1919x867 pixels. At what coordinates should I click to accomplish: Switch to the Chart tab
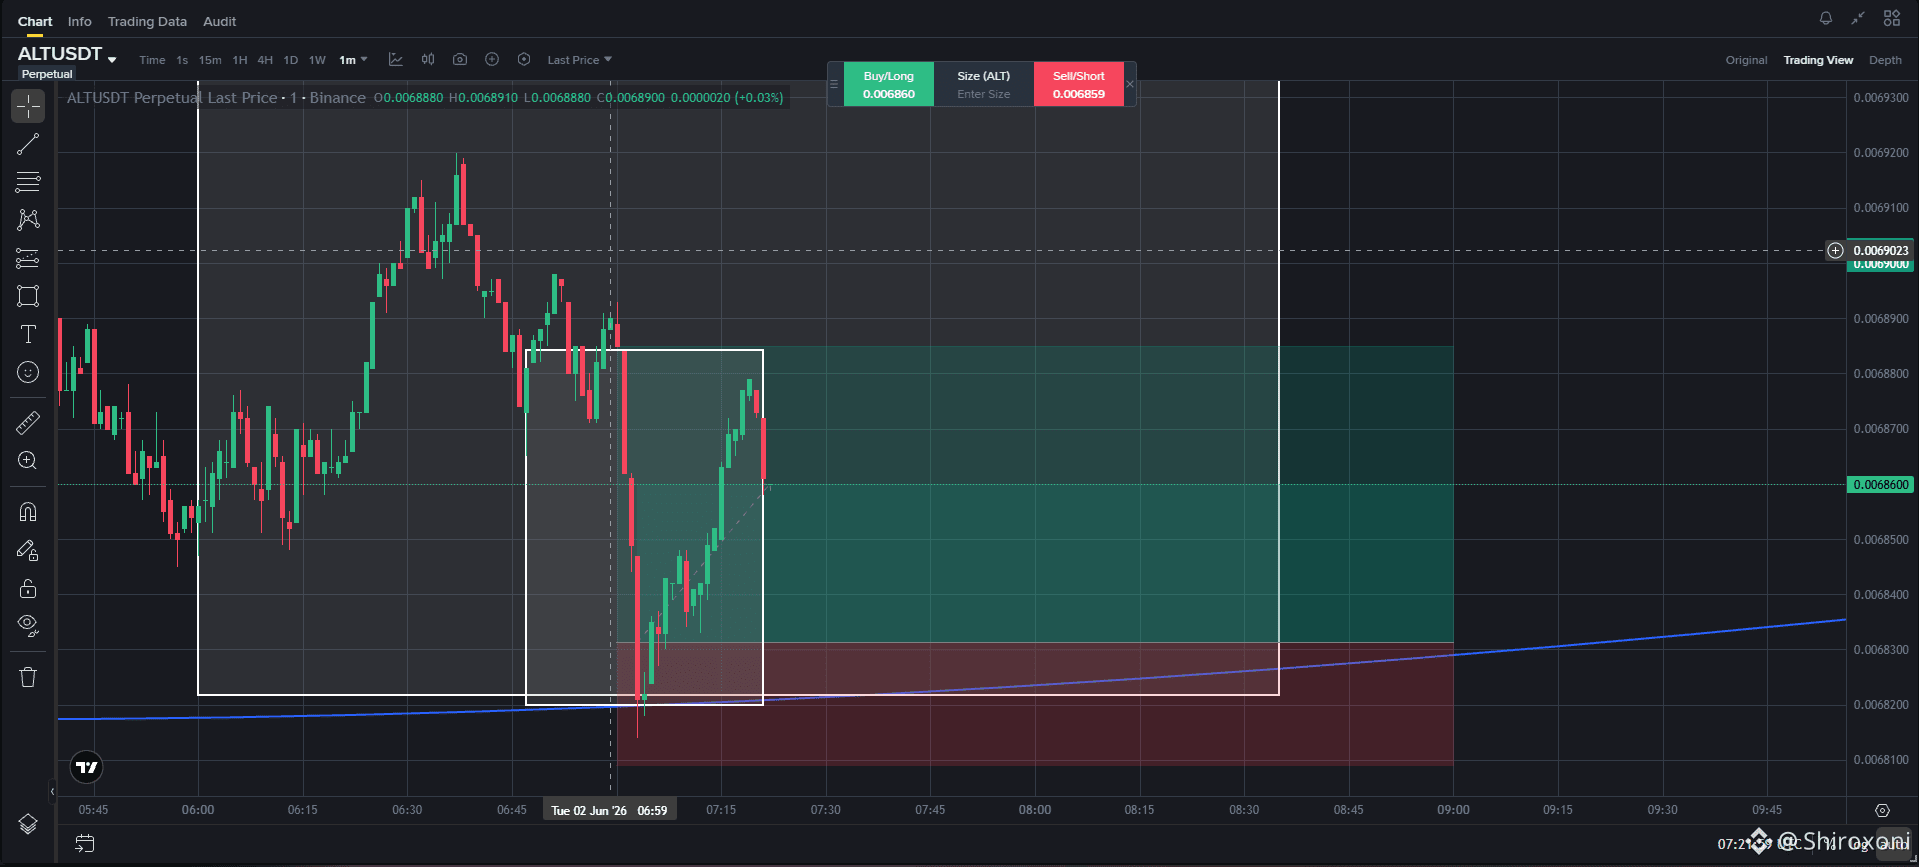(x=35, y=21)
